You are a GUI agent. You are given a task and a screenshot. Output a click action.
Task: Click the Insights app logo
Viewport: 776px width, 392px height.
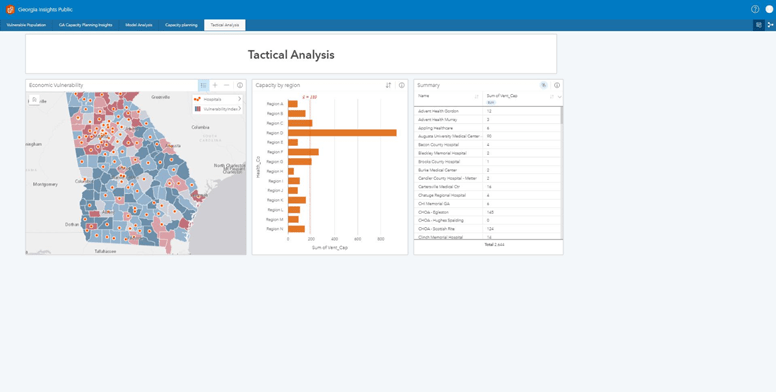pyautogui.click(x=10, y=9)
